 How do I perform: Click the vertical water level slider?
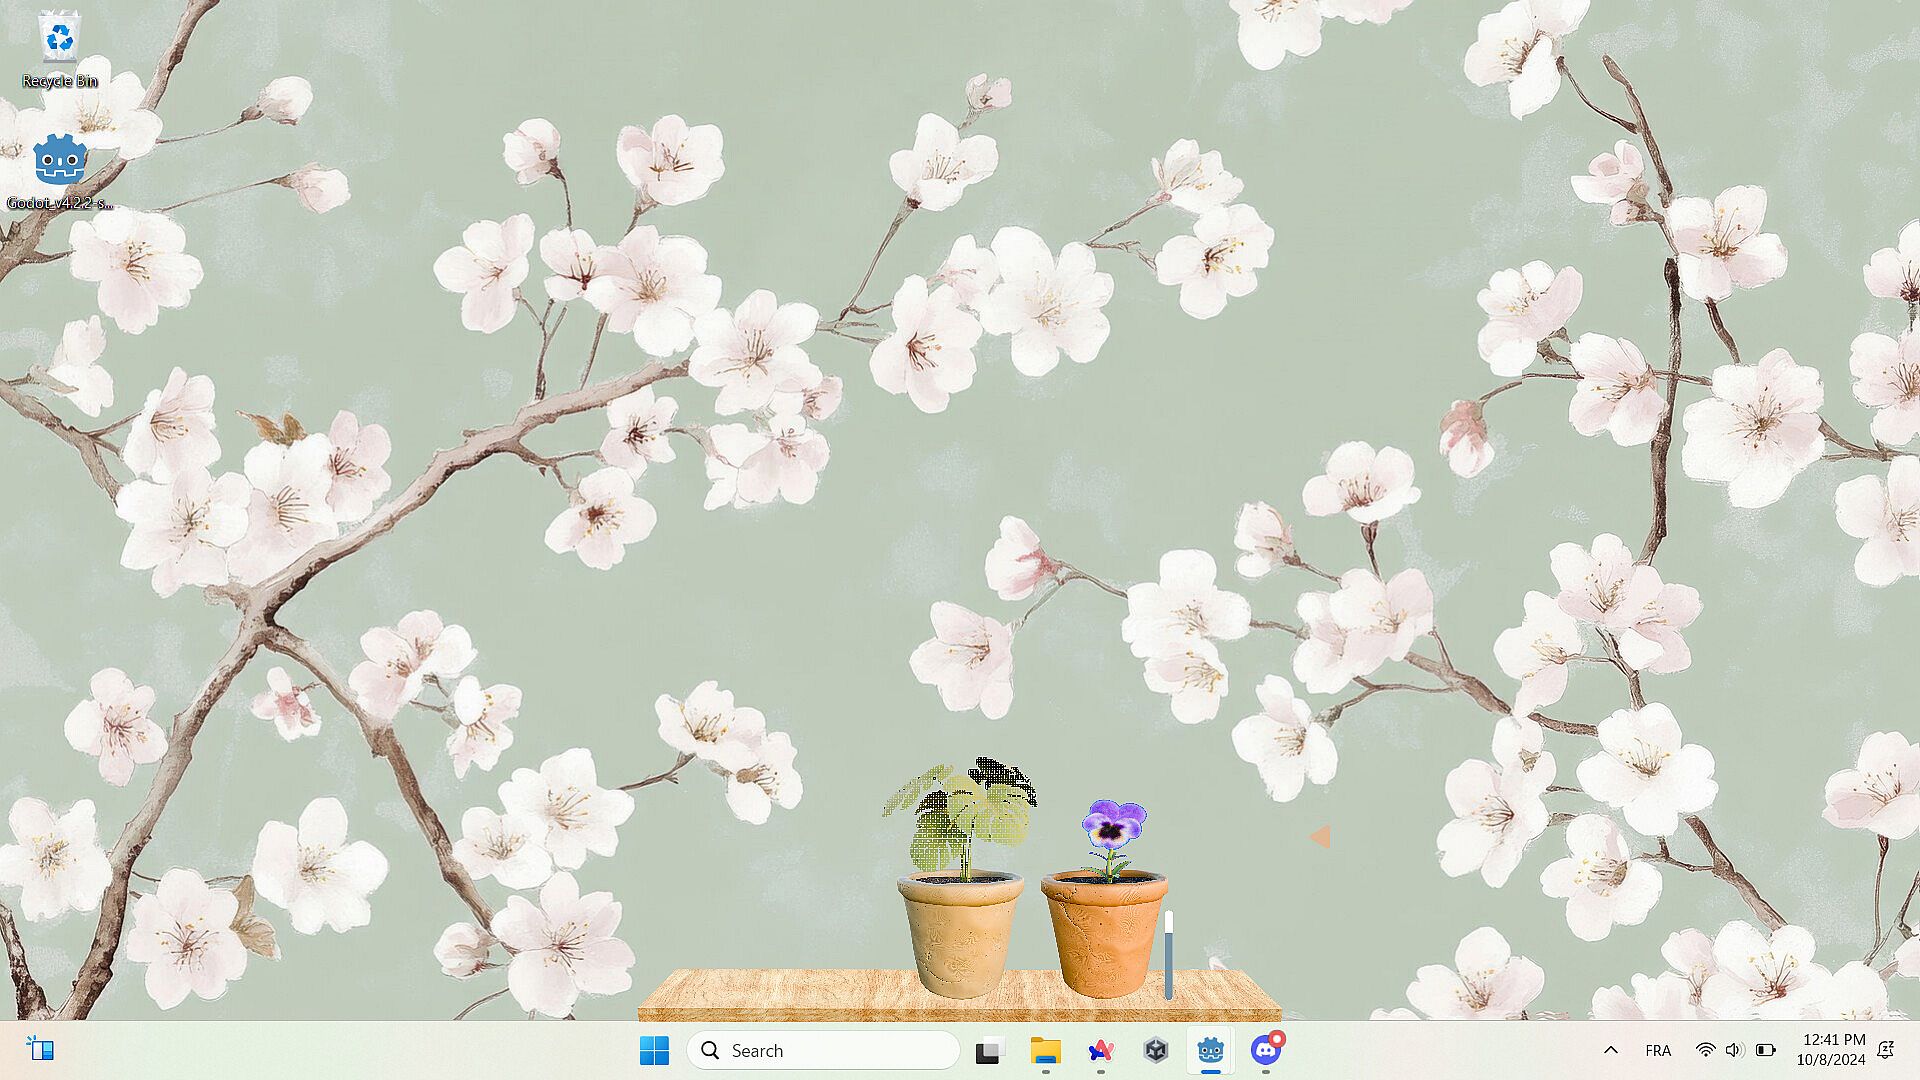coord(1168,955)
